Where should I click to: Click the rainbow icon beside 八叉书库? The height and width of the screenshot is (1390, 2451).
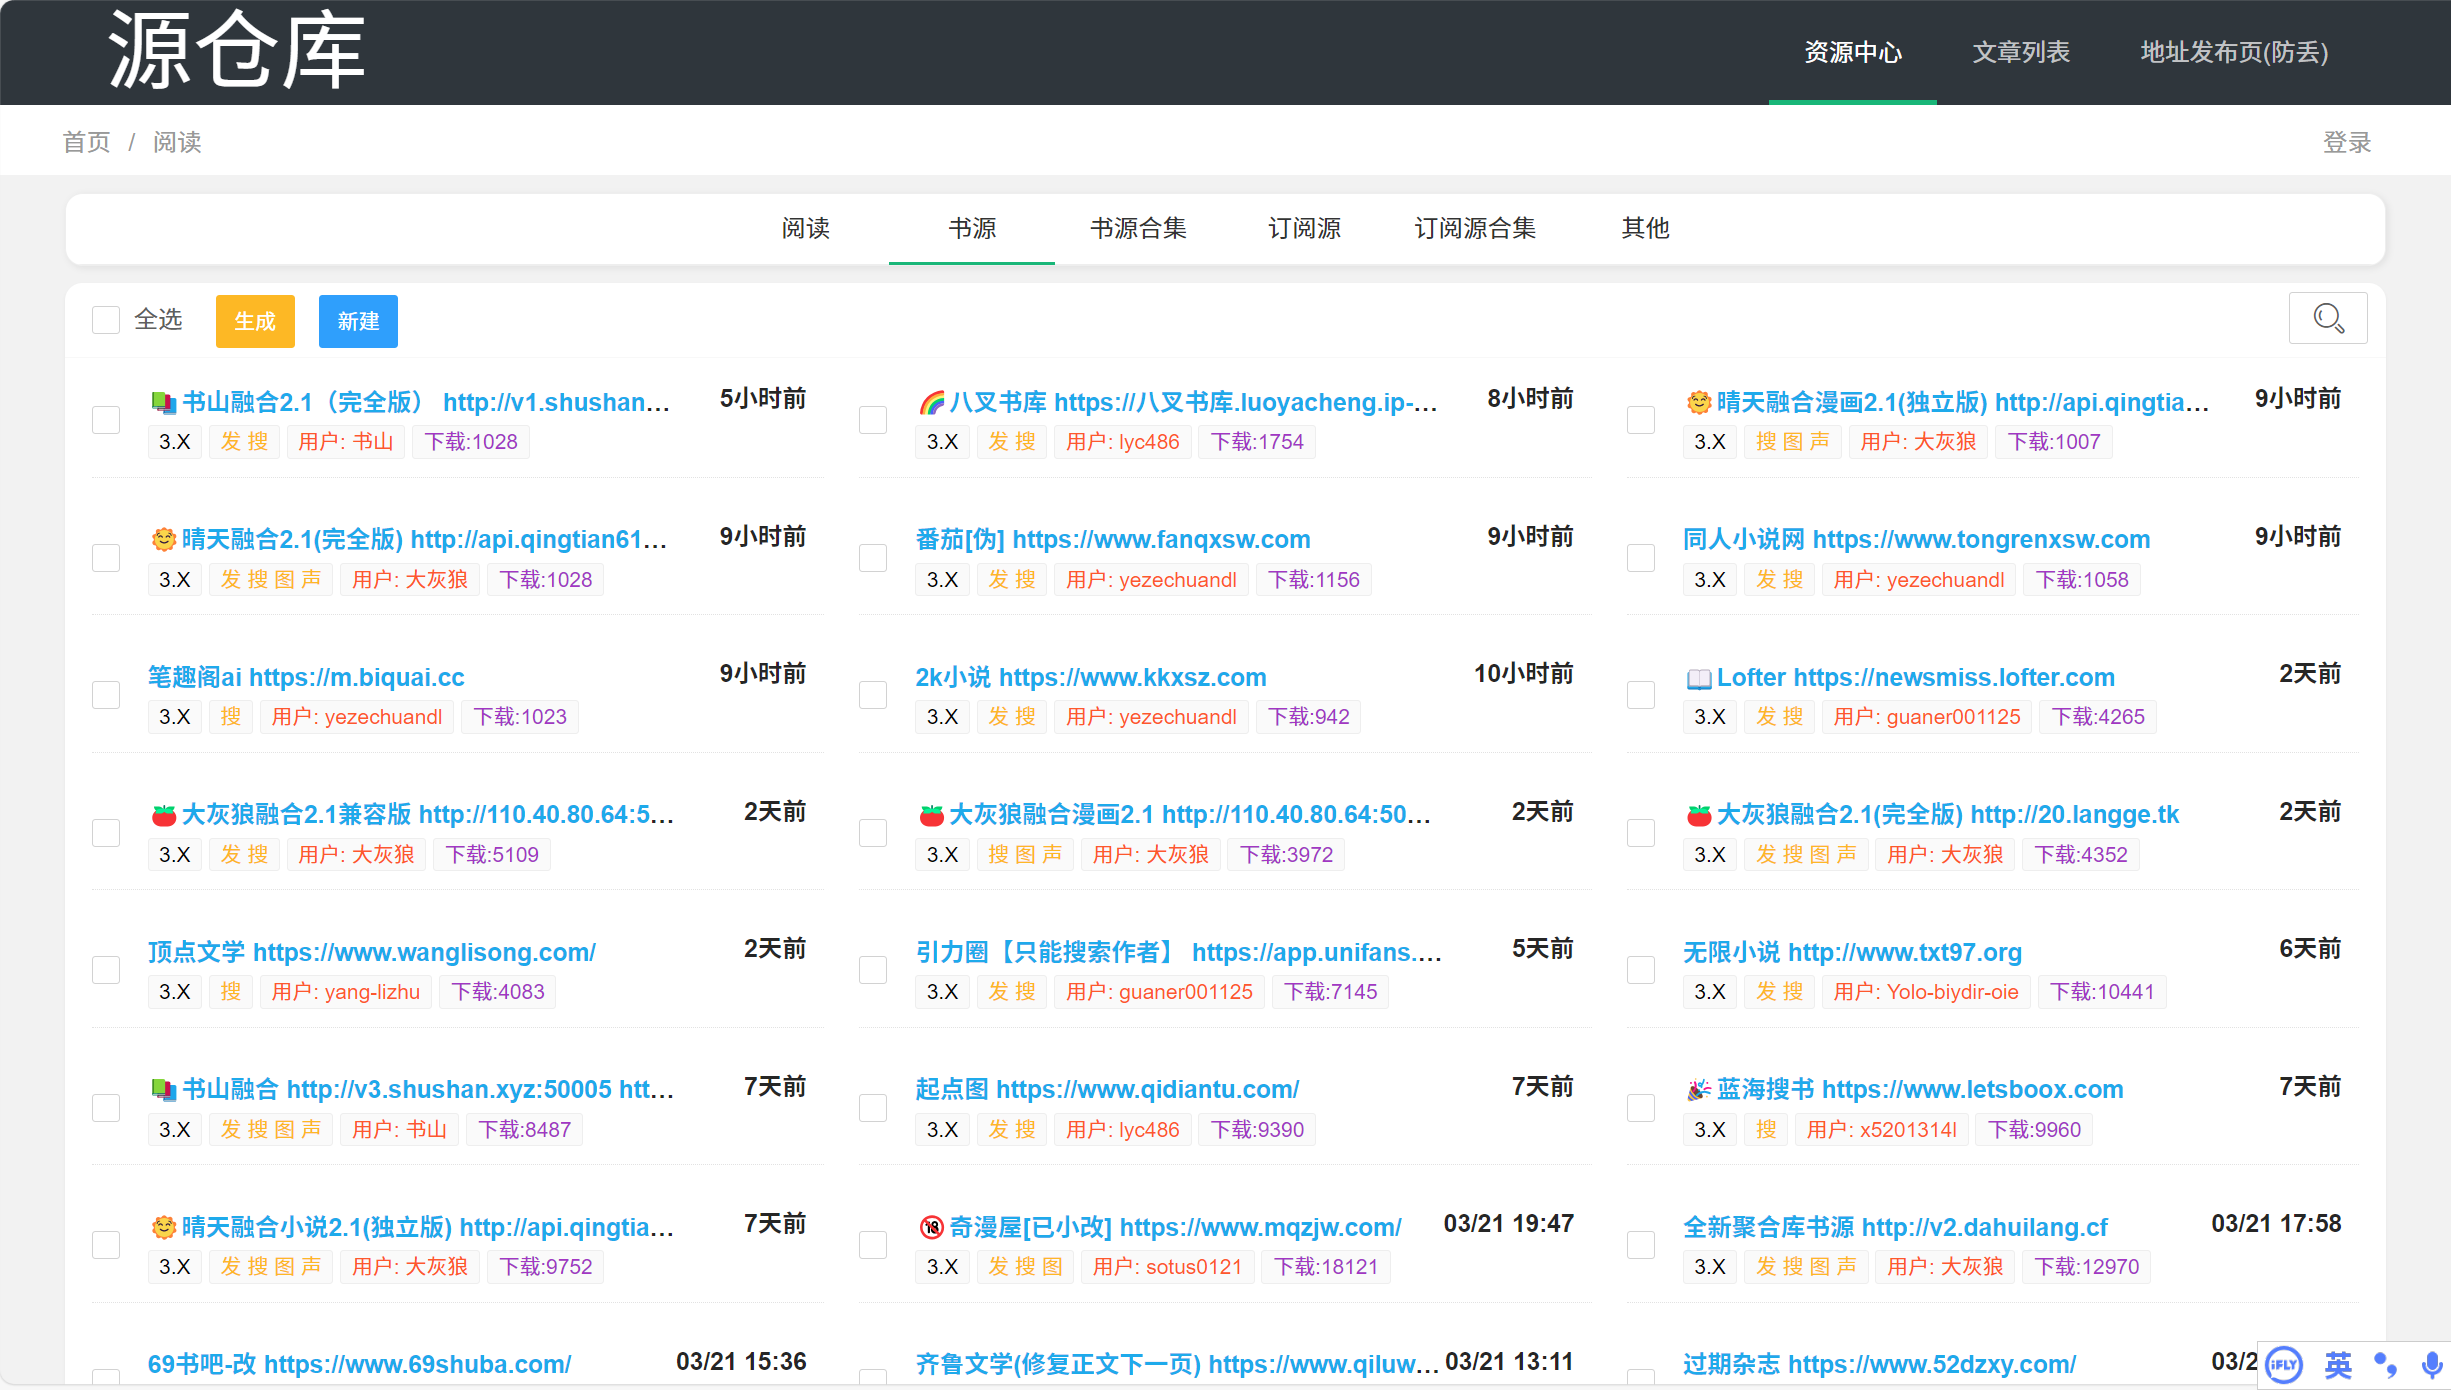(931, 403)
